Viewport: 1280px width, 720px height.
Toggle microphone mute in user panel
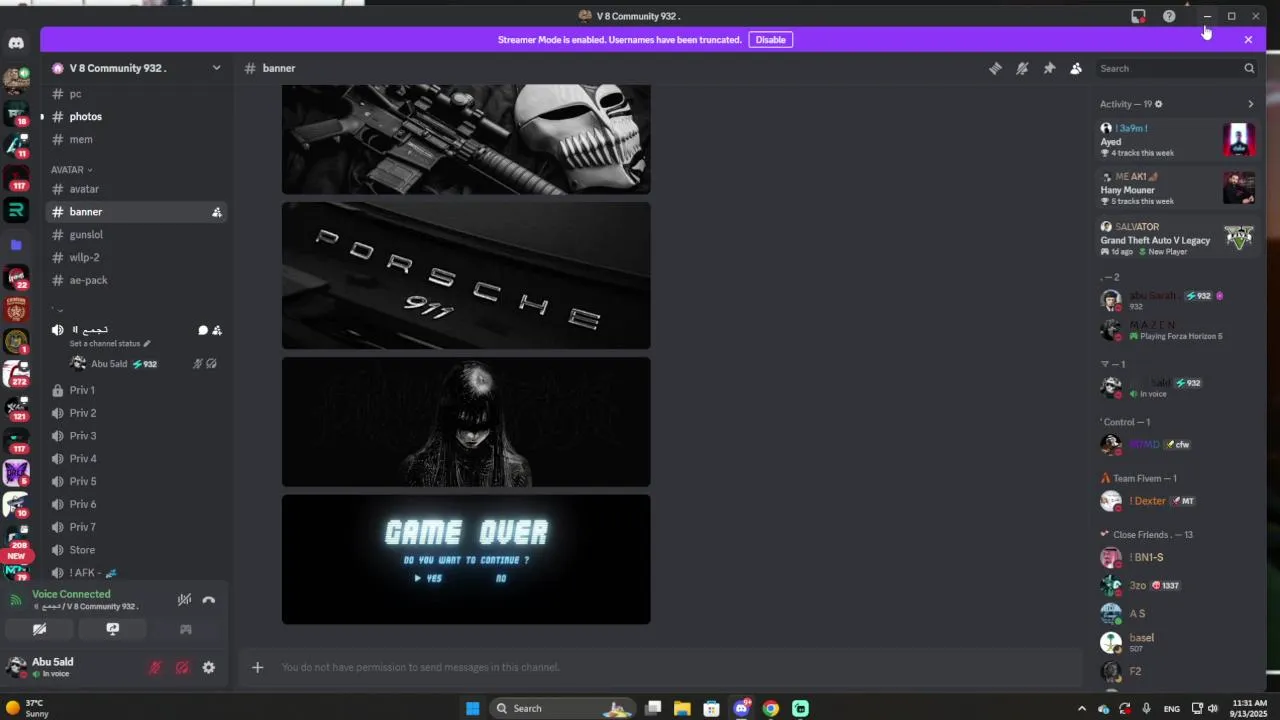[x=155, y=667]
